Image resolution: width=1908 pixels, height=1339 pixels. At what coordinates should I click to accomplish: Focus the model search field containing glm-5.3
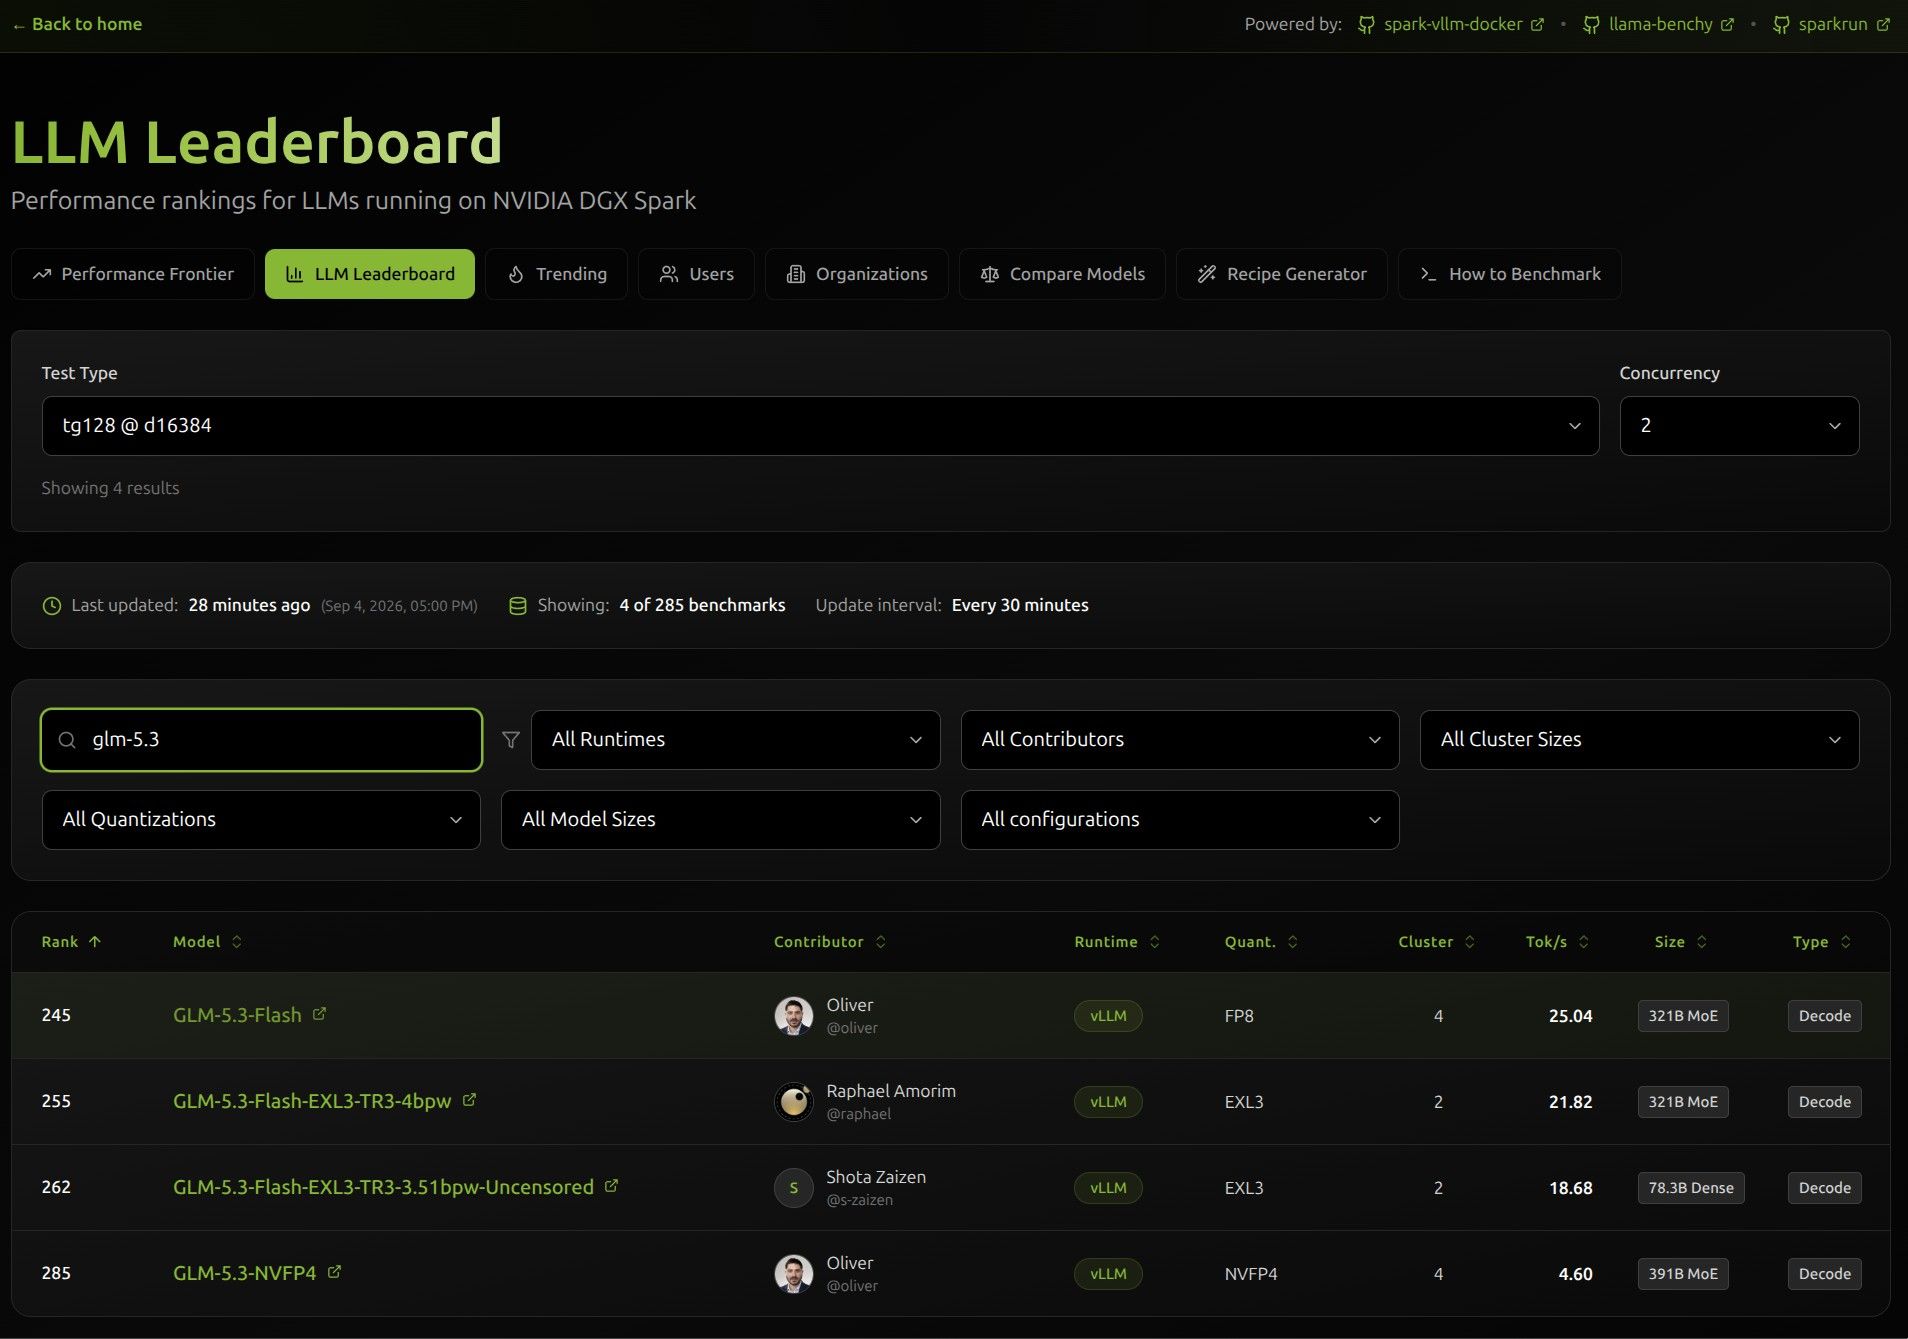click(x=261, y=740)
